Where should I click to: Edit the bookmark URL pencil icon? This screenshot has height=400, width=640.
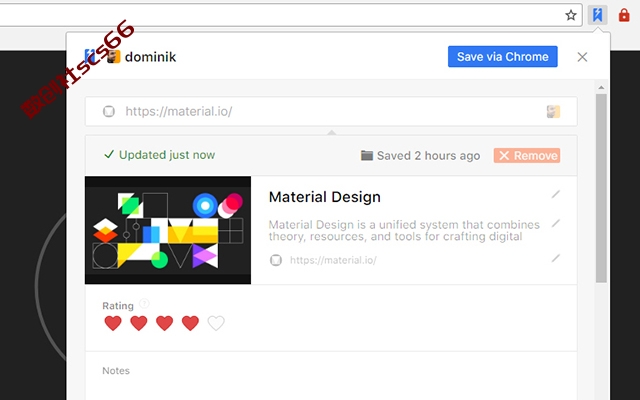pos(556,258)
